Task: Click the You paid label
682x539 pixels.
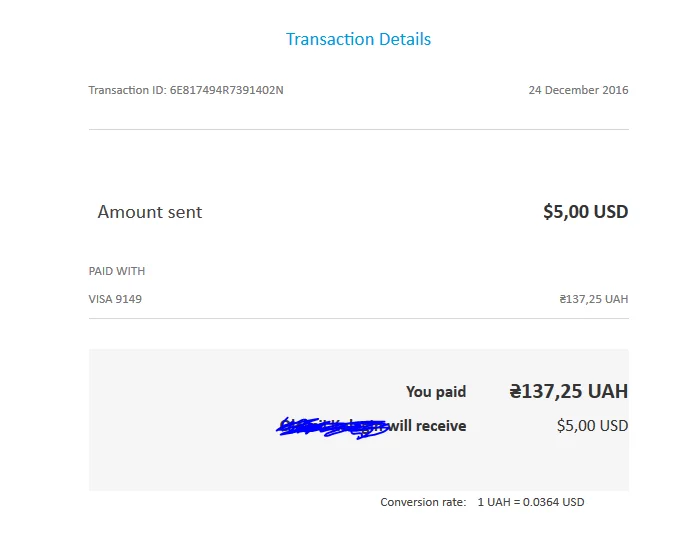Action: [x=436, y=392]
